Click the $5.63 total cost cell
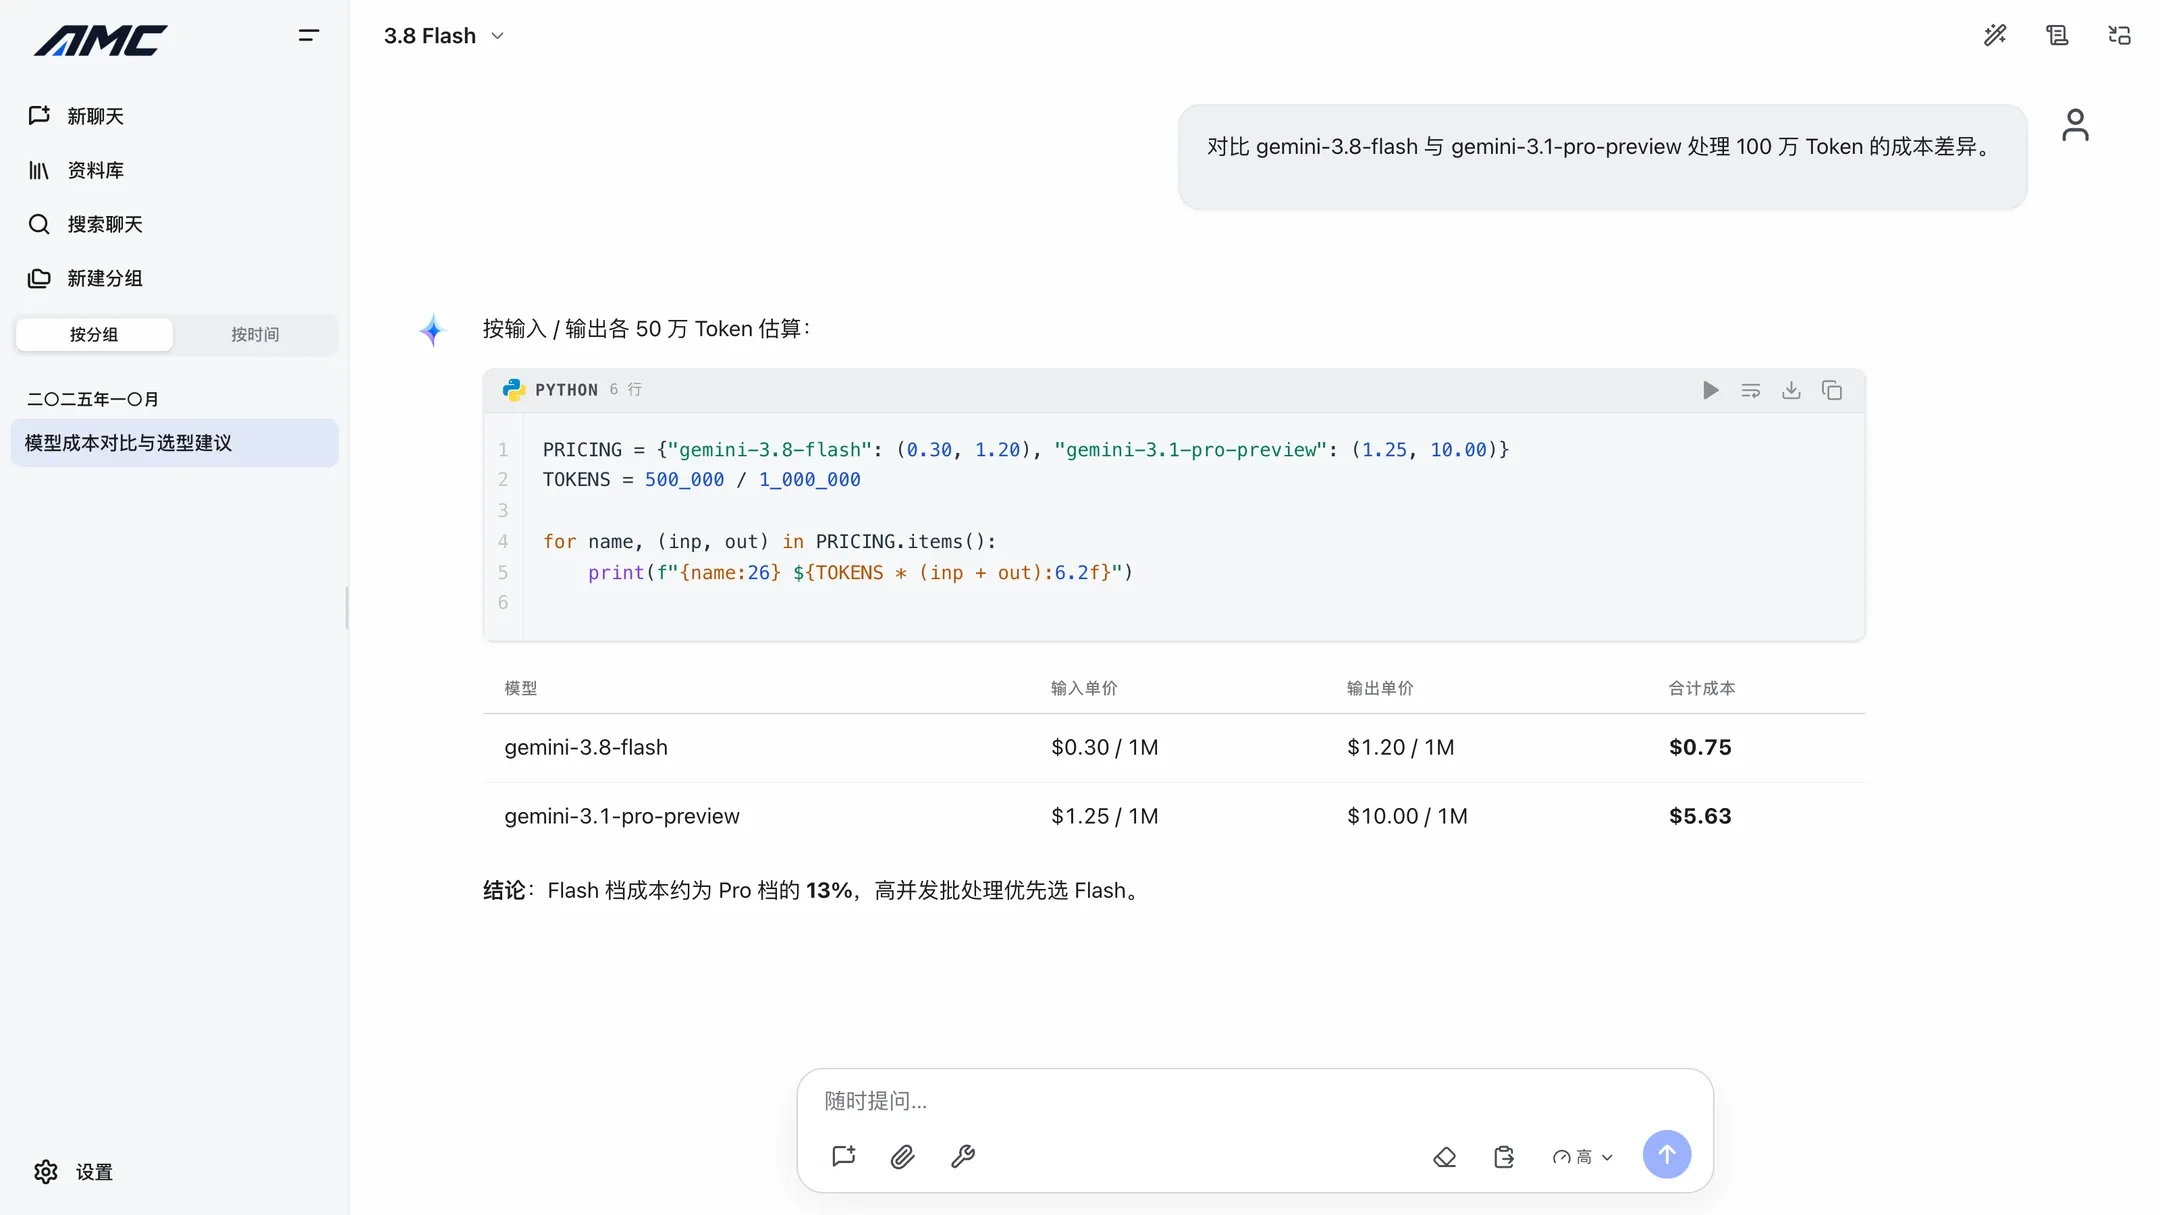 pyautogui.click(x=1700, y=816)
